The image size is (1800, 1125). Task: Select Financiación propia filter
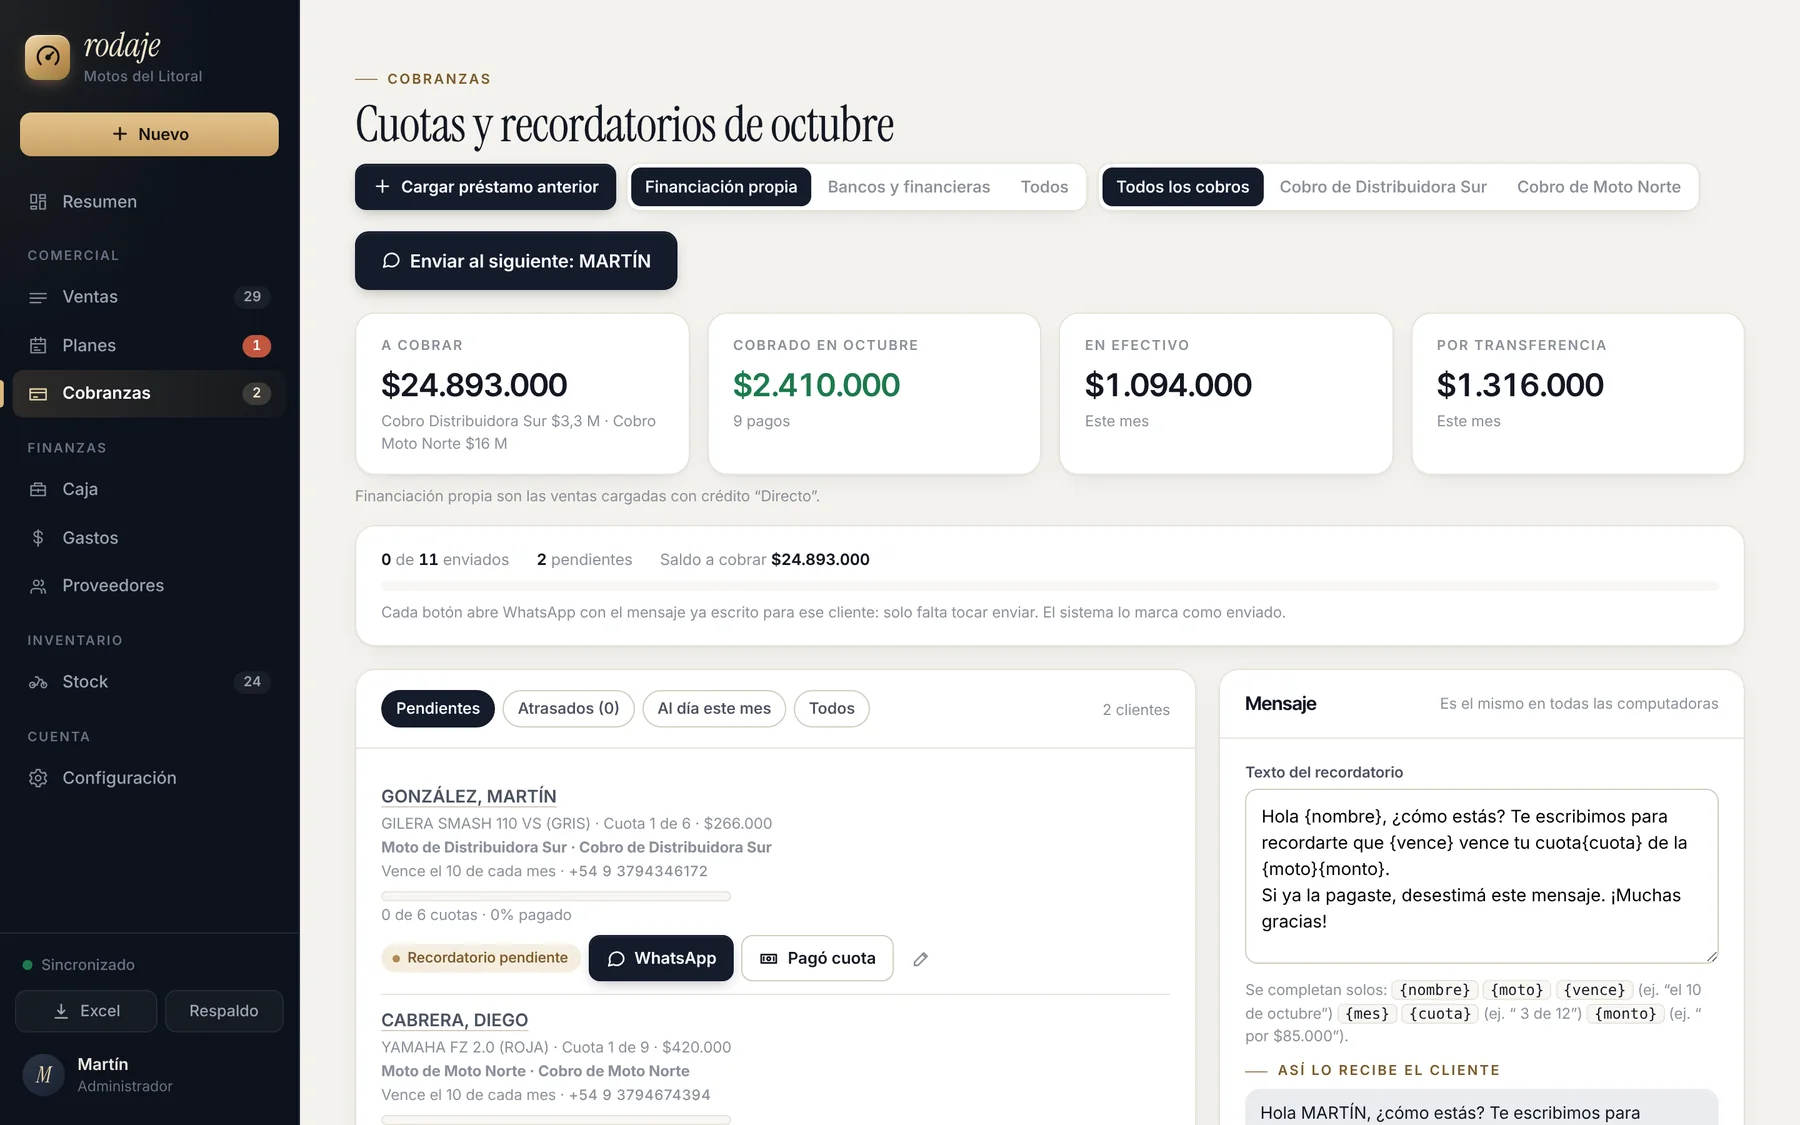click(x=721, y=187)
